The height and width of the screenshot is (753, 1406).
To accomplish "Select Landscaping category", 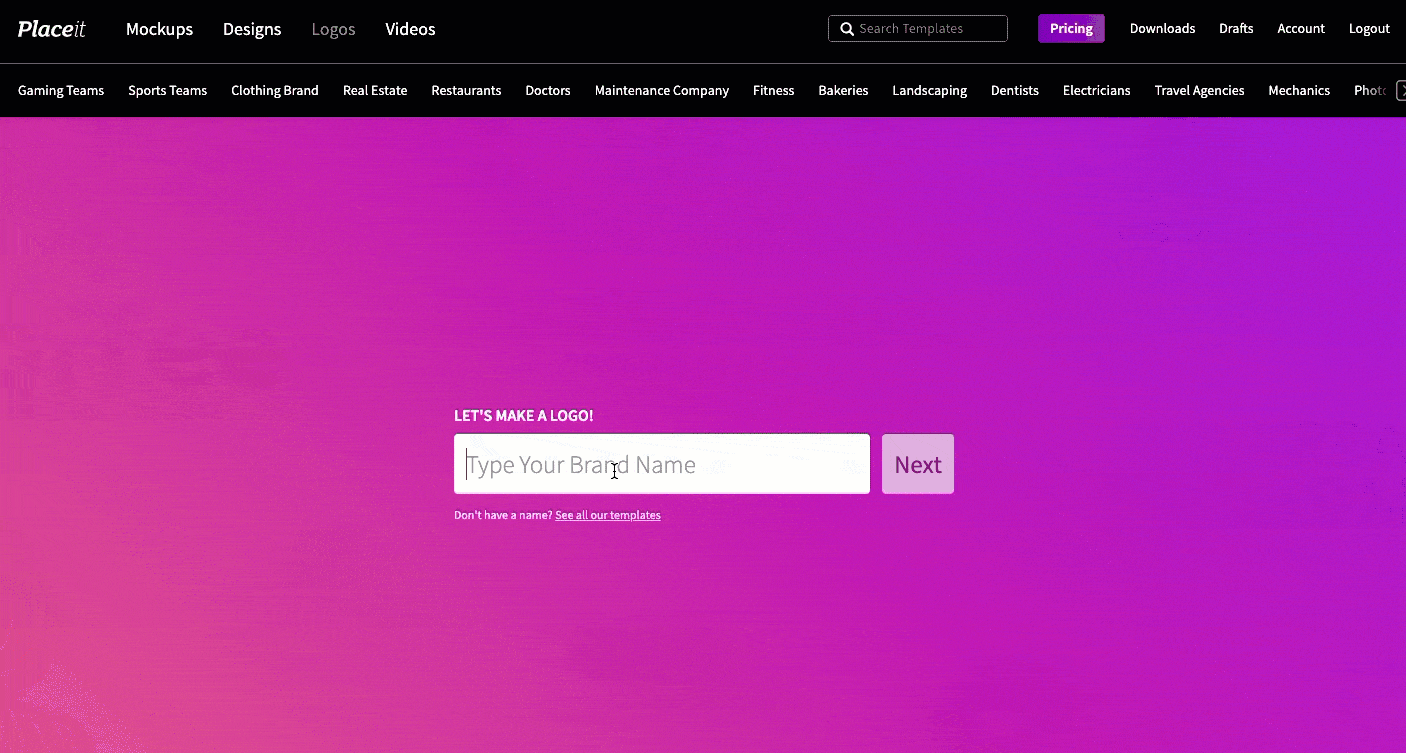I will point(930,90).
